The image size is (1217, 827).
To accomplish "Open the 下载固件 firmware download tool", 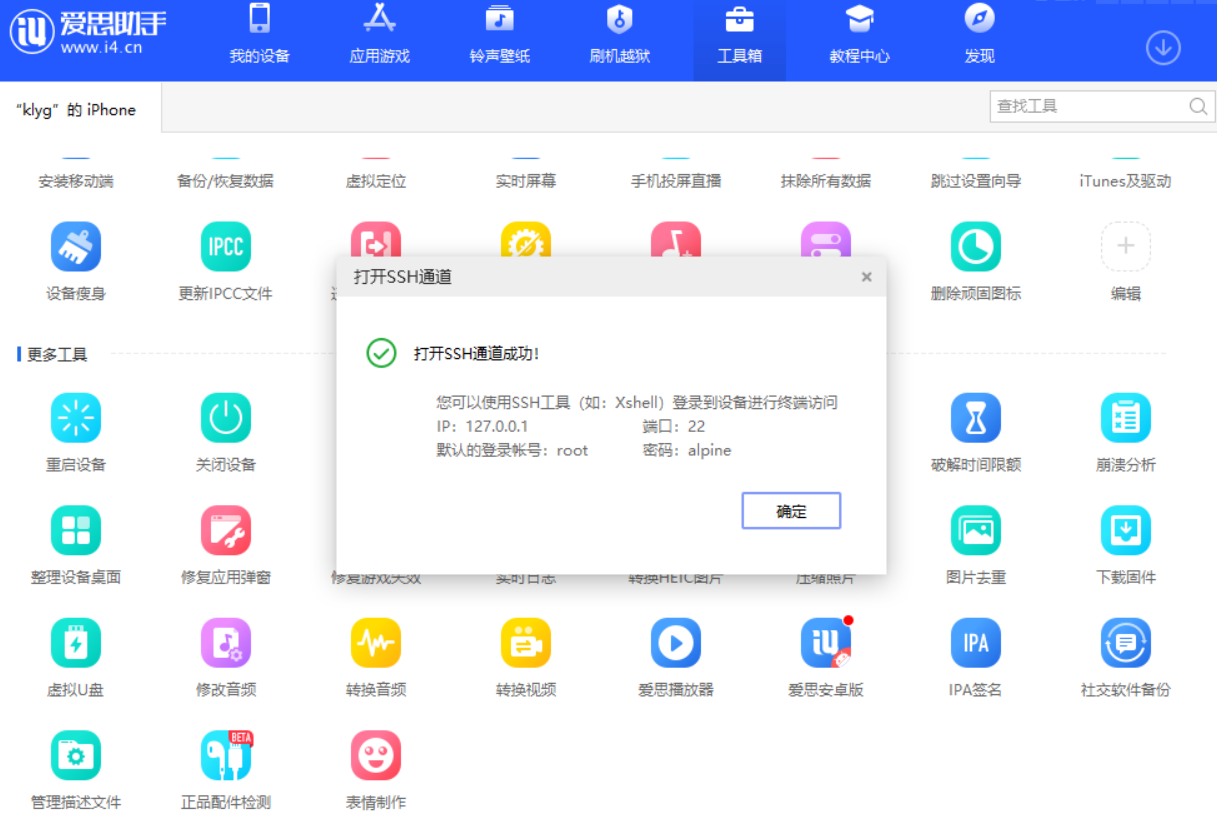I will 1126,543.
